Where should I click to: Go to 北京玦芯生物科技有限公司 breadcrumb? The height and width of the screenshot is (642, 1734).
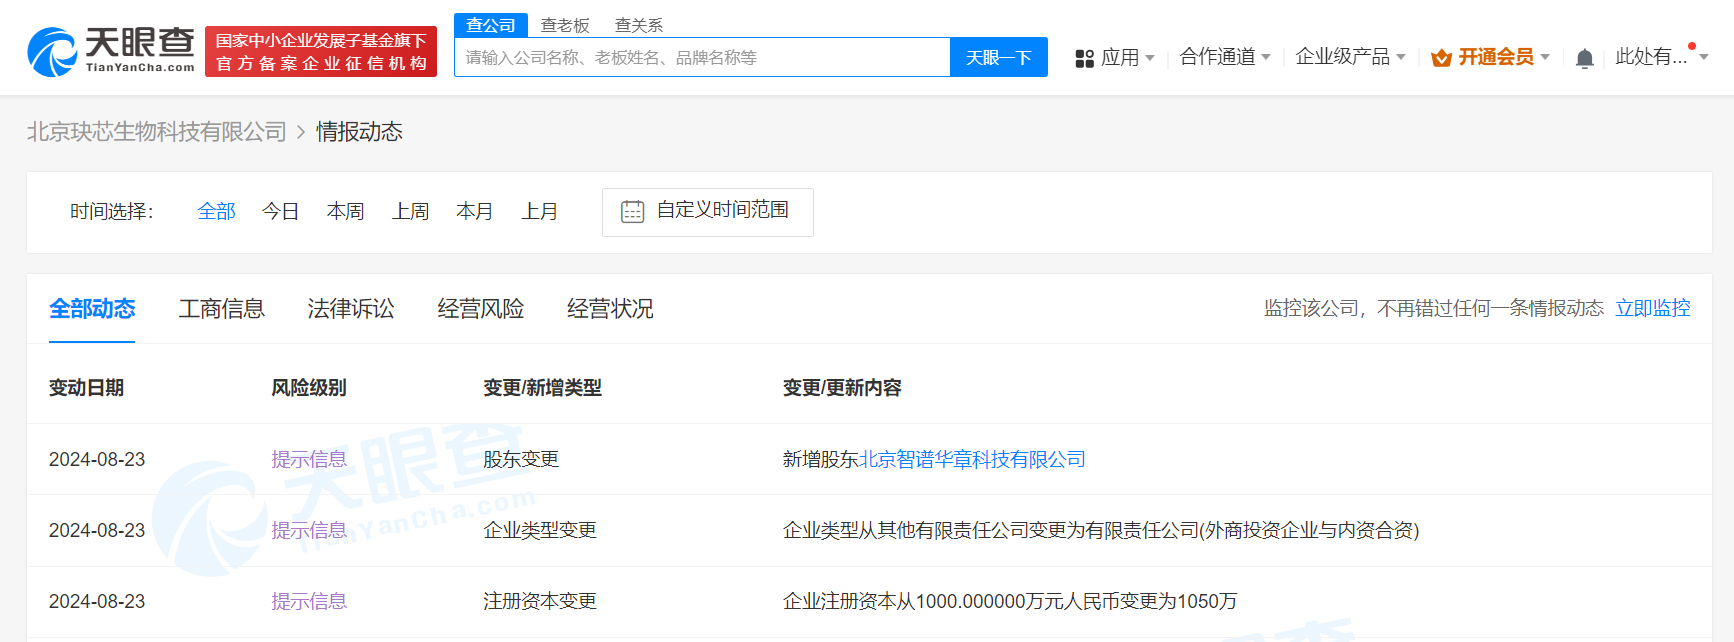(157, 132)
